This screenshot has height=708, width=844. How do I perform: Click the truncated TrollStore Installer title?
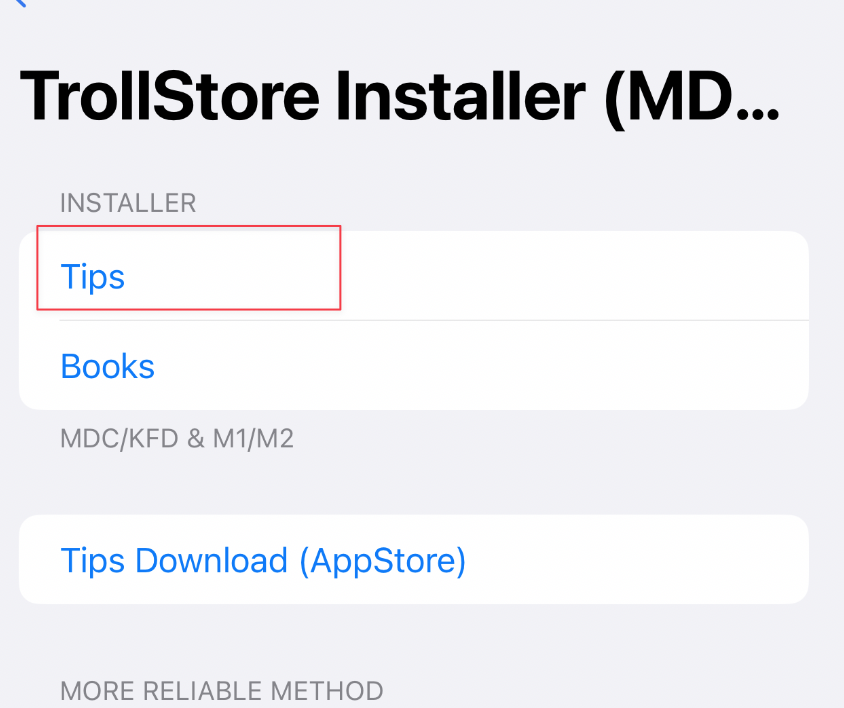click(x=400, y=98)
